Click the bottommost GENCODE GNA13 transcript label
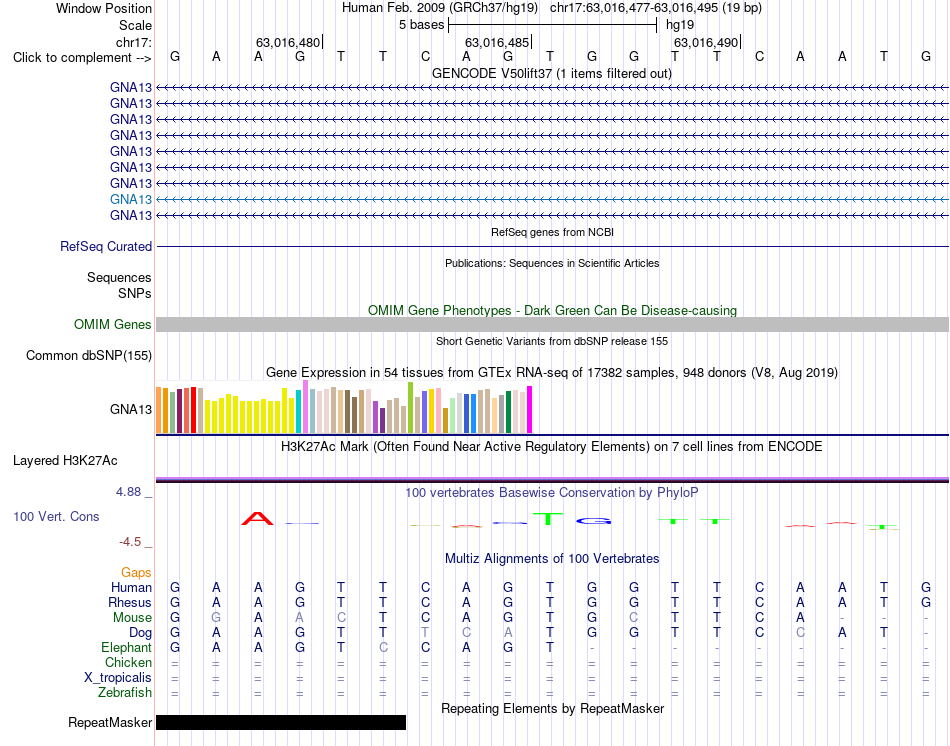This screenshot has height=746, width=950. tap(131, 215)
